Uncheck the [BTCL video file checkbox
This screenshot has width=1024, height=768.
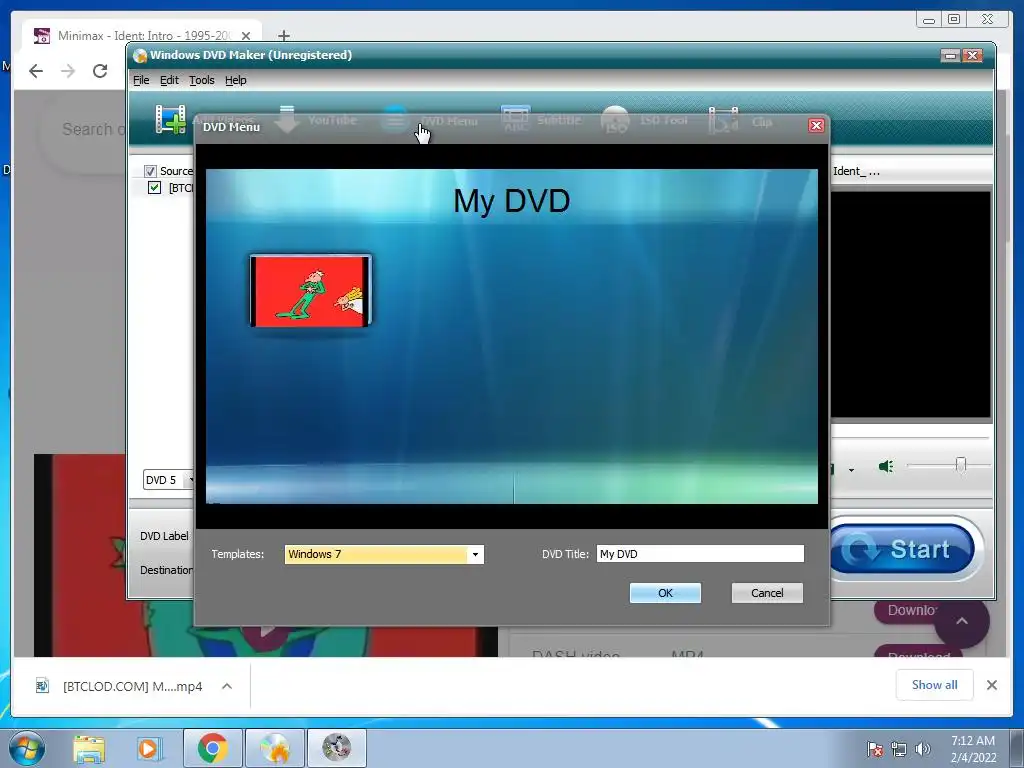tap(154, 188)
